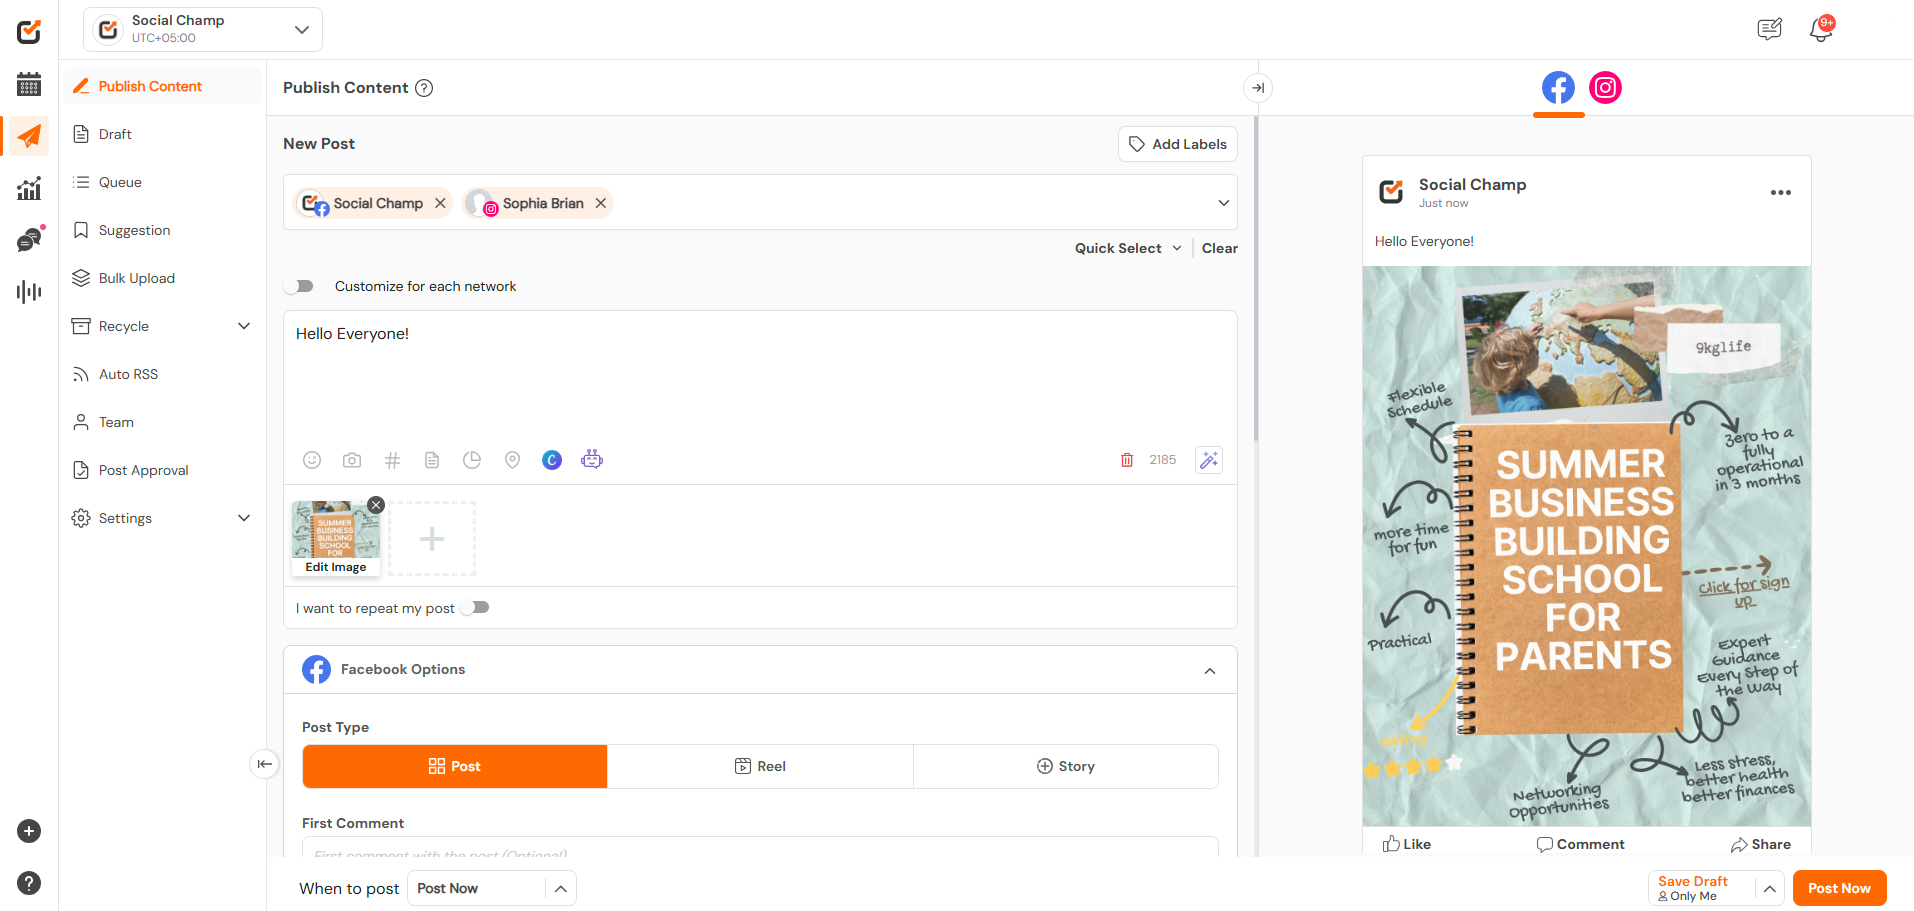1914x911 pixels.
Task: Click Like in the preview
Action: pos(1407,844)
